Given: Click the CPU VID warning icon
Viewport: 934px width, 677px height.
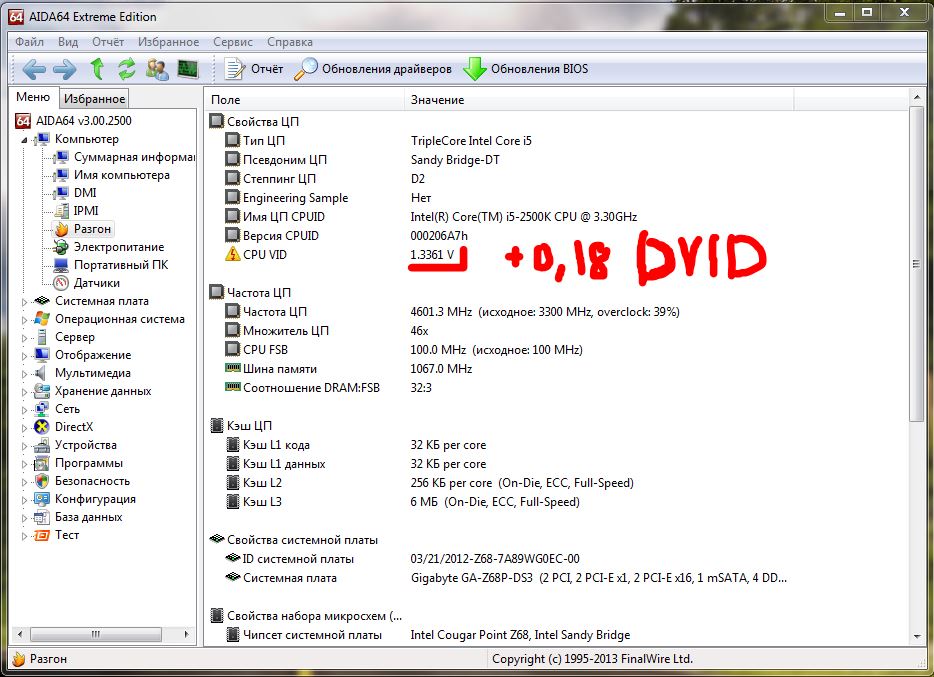Looking at the screenshot, I should 232,254.
